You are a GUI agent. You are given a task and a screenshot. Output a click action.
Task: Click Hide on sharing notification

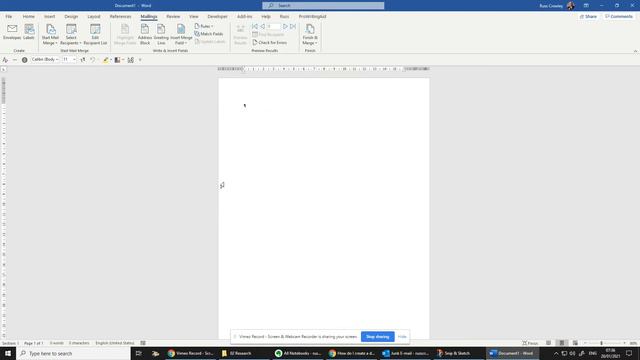(402, 337)
